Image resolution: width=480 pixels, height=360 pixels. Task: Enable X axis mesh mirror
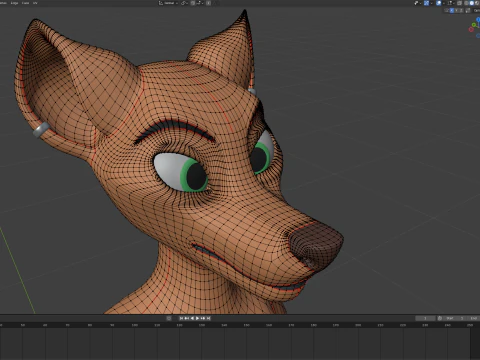tap(452, 10)
